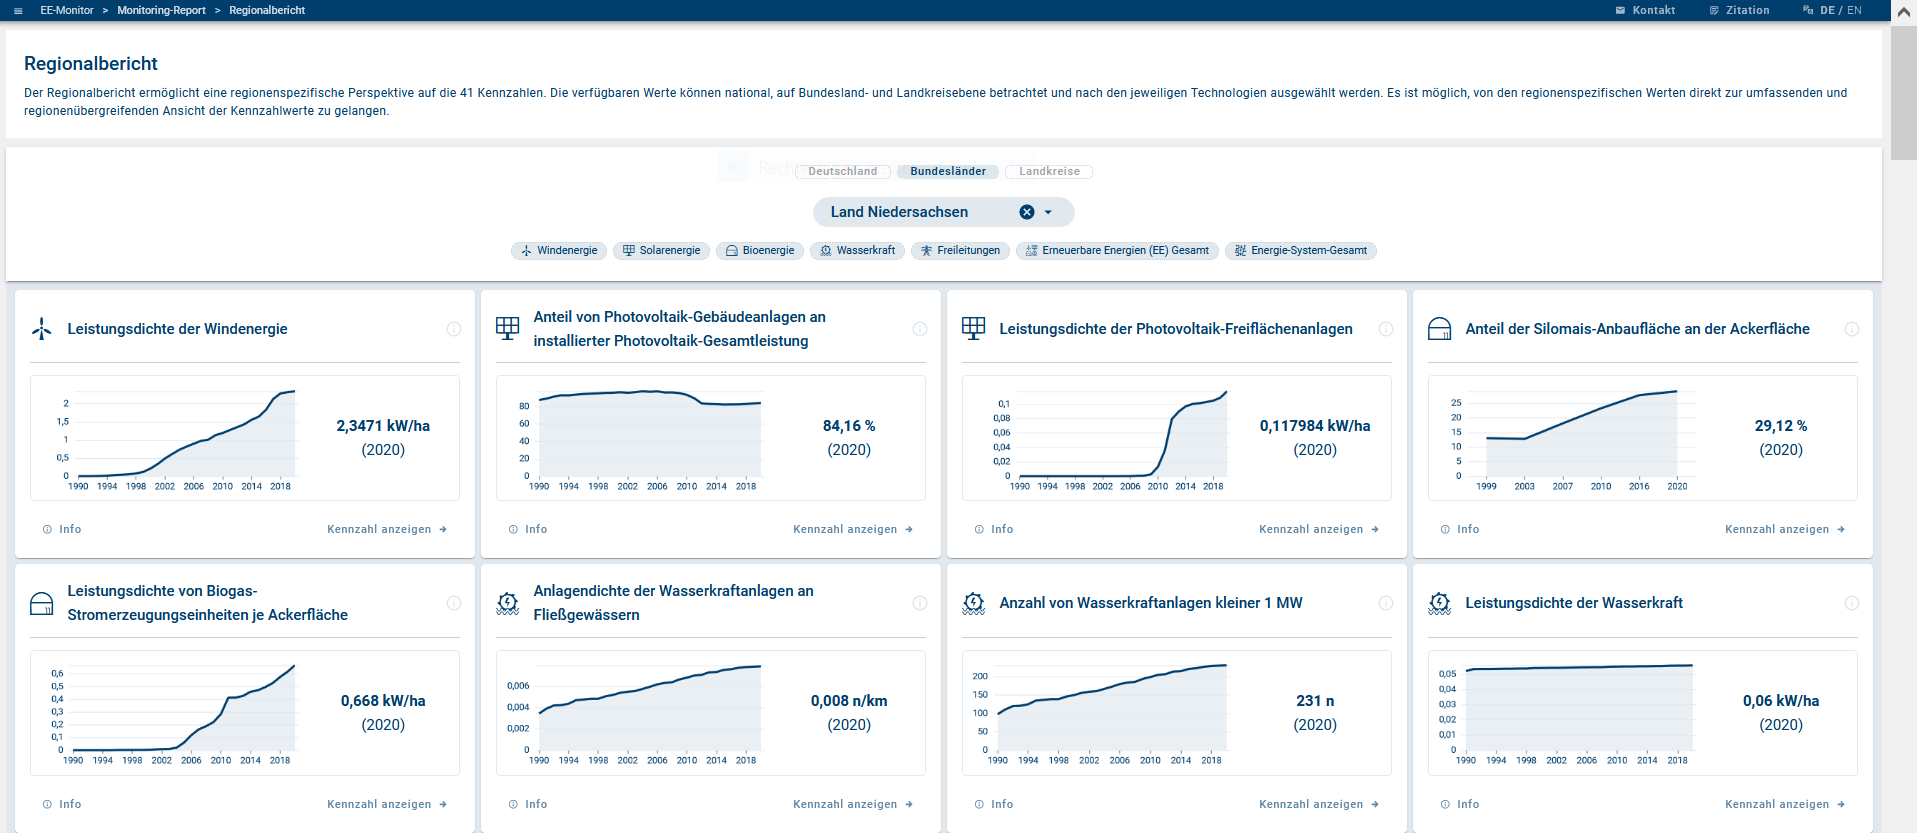The height and width of the screenshot is (833, 1917).
Task: Toggle the Windenergie filter chip
Action: point(559,251)
